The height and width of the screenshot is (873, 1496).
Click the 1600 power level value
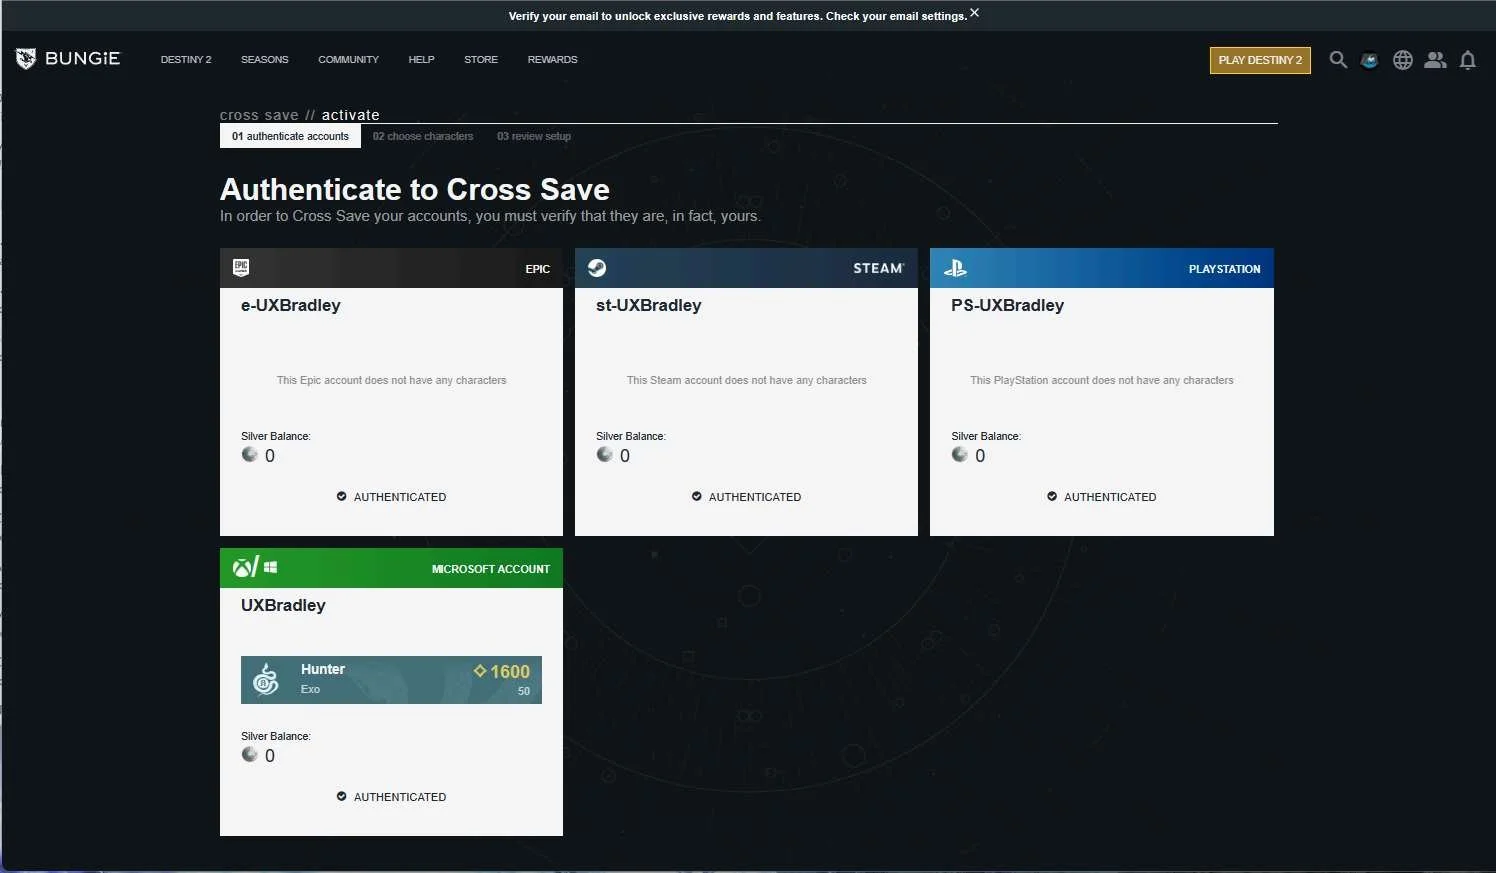coord(510,672)
